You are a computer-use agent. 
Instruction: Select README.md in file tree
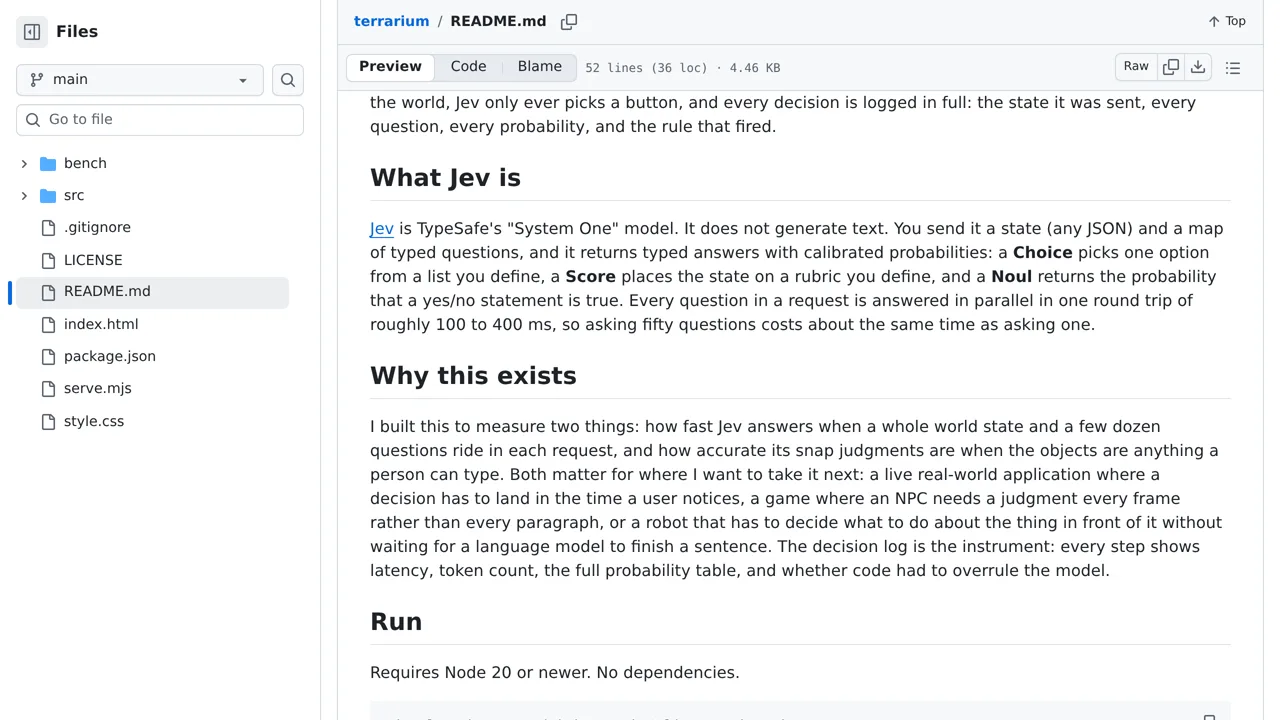point(107,291)
